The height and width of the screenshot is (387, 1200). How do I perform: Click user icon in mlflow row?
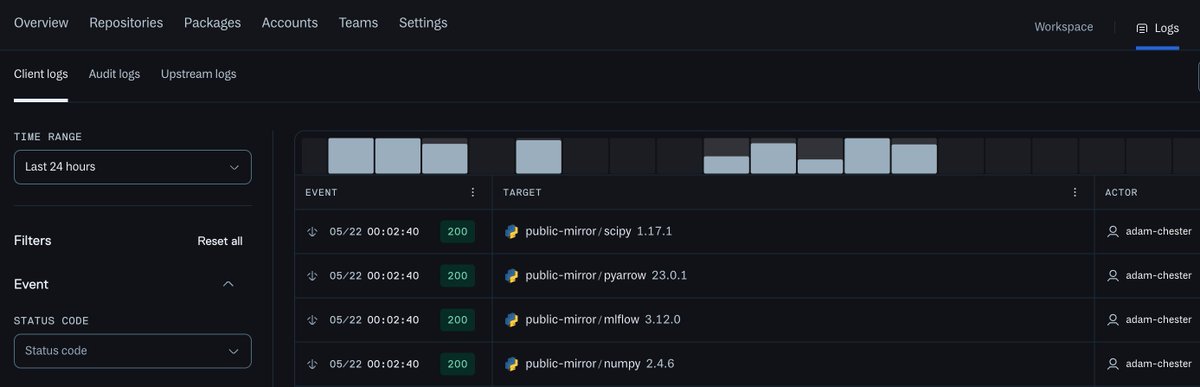[x=1112, y=320]
